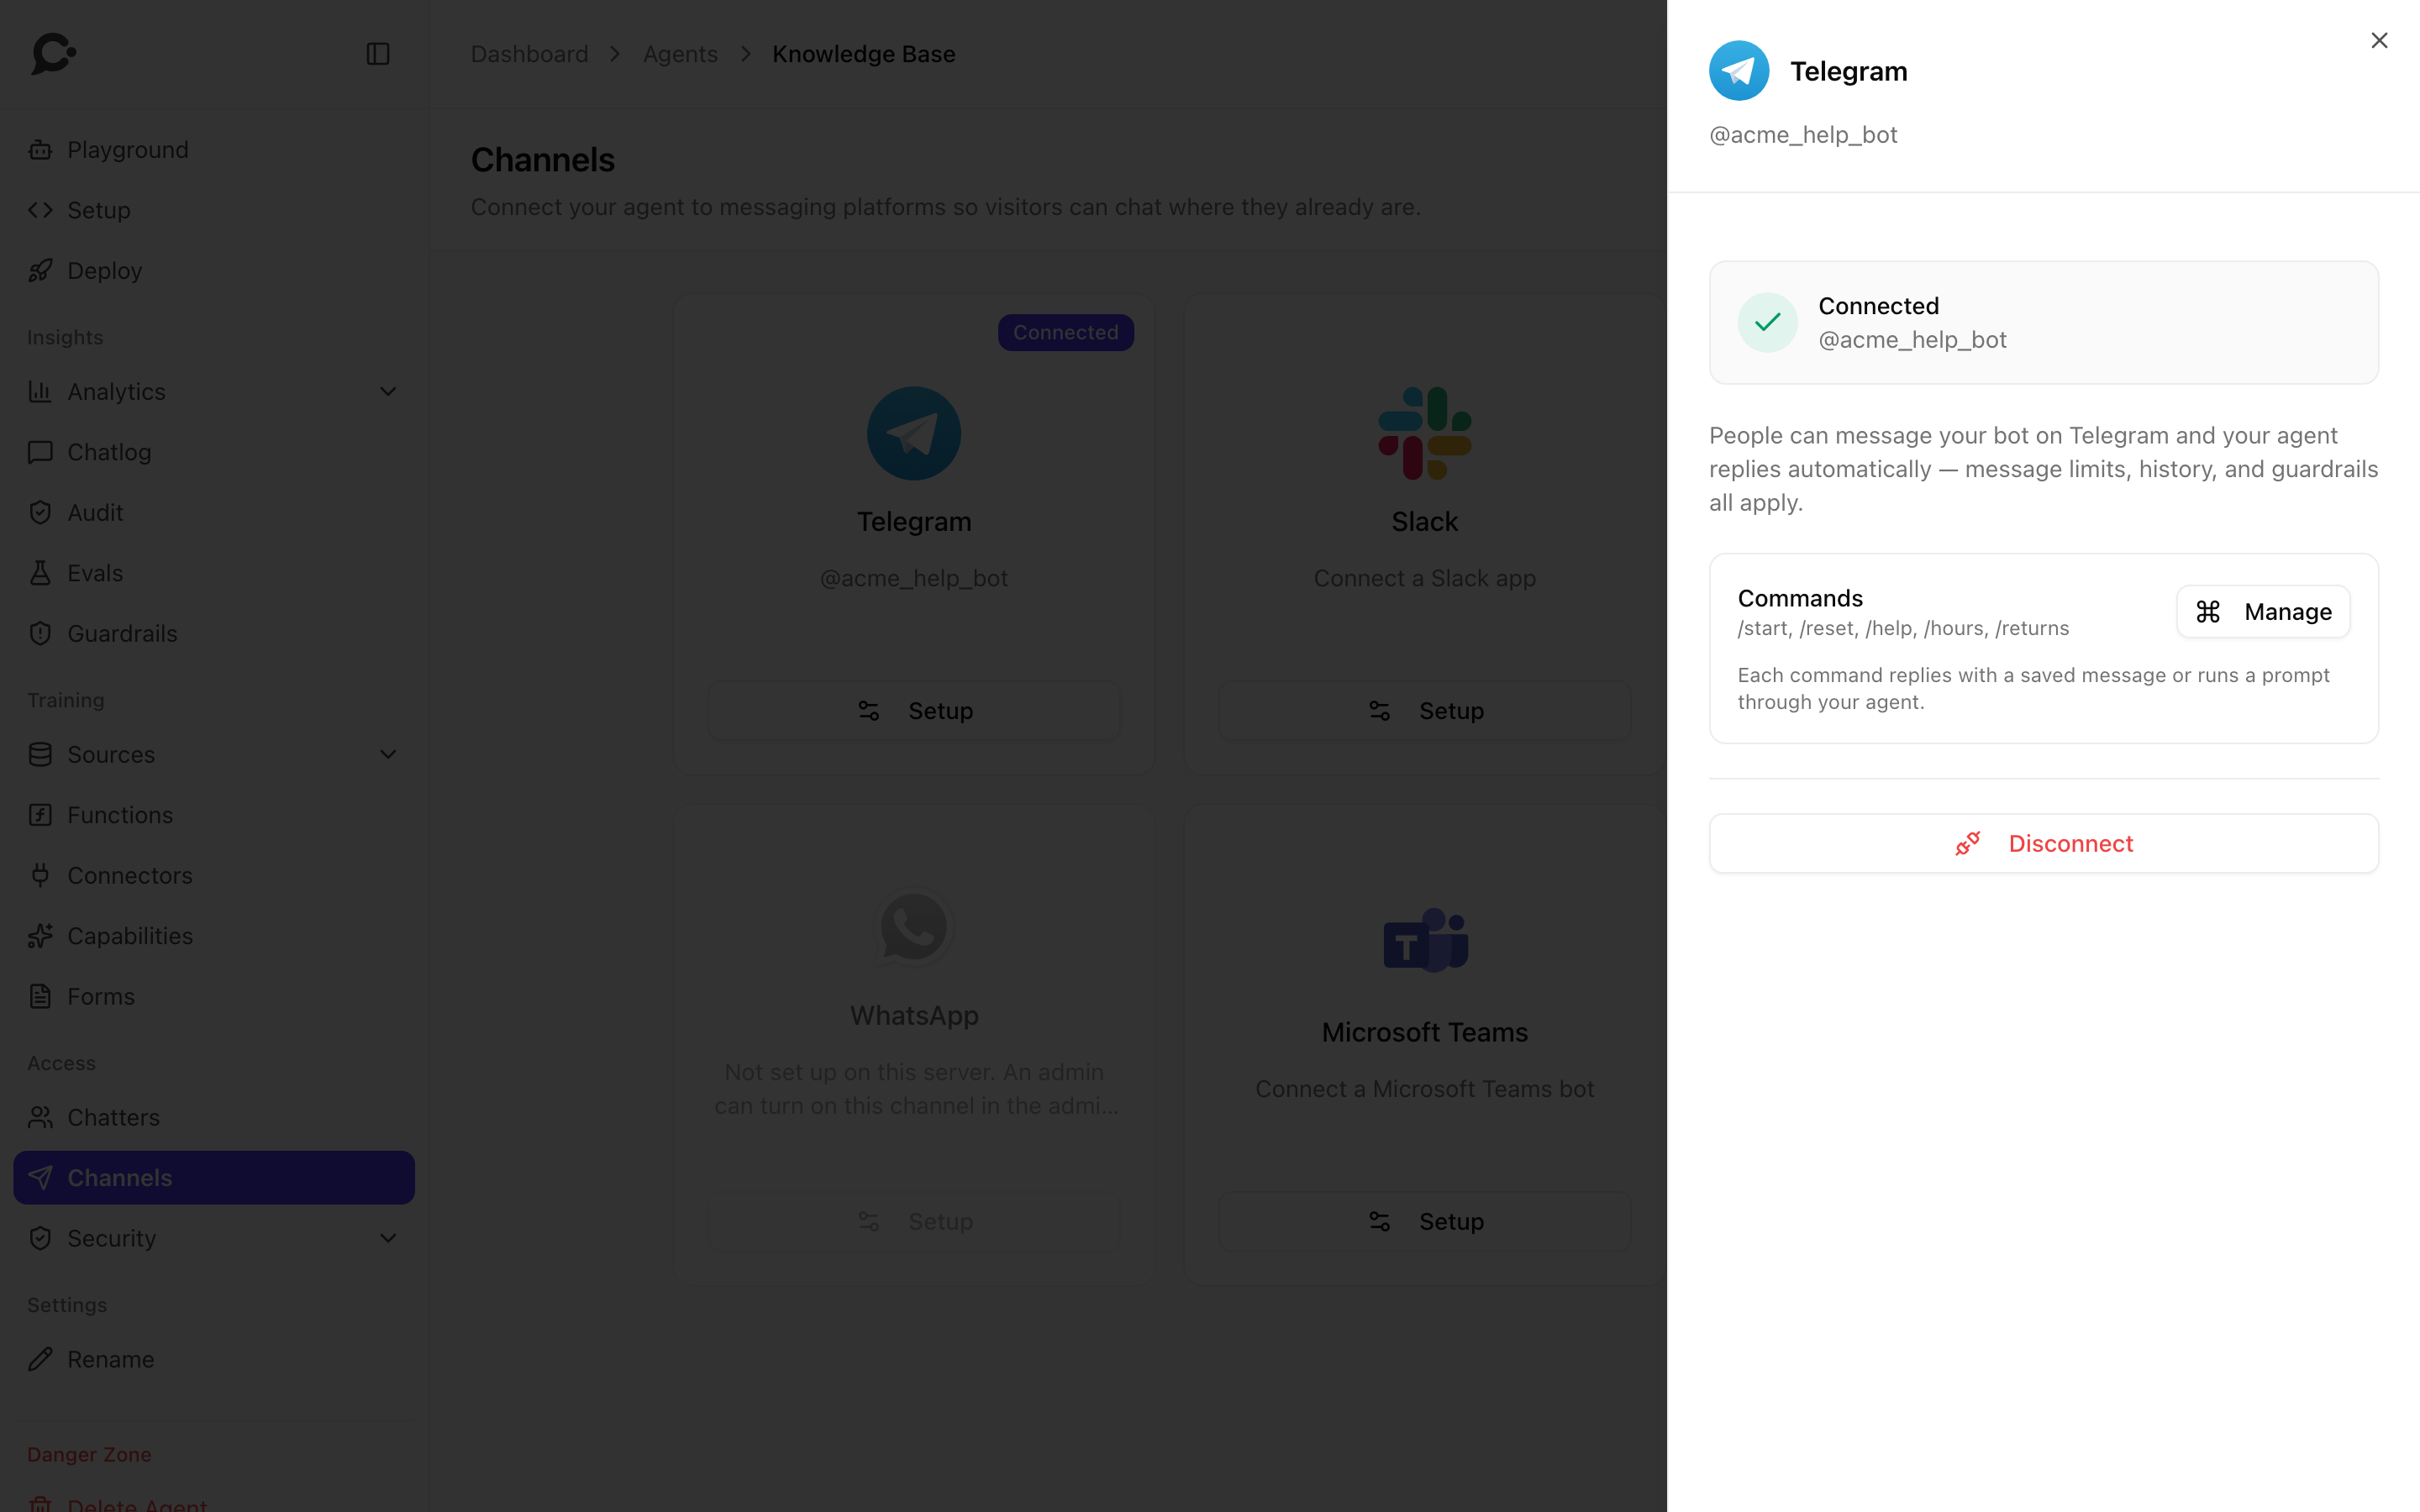Image resolution: width=2420 pixels, height=1512 pixels.
Task: Click the Analytics bar chart icon
Action: click(40, 392)
